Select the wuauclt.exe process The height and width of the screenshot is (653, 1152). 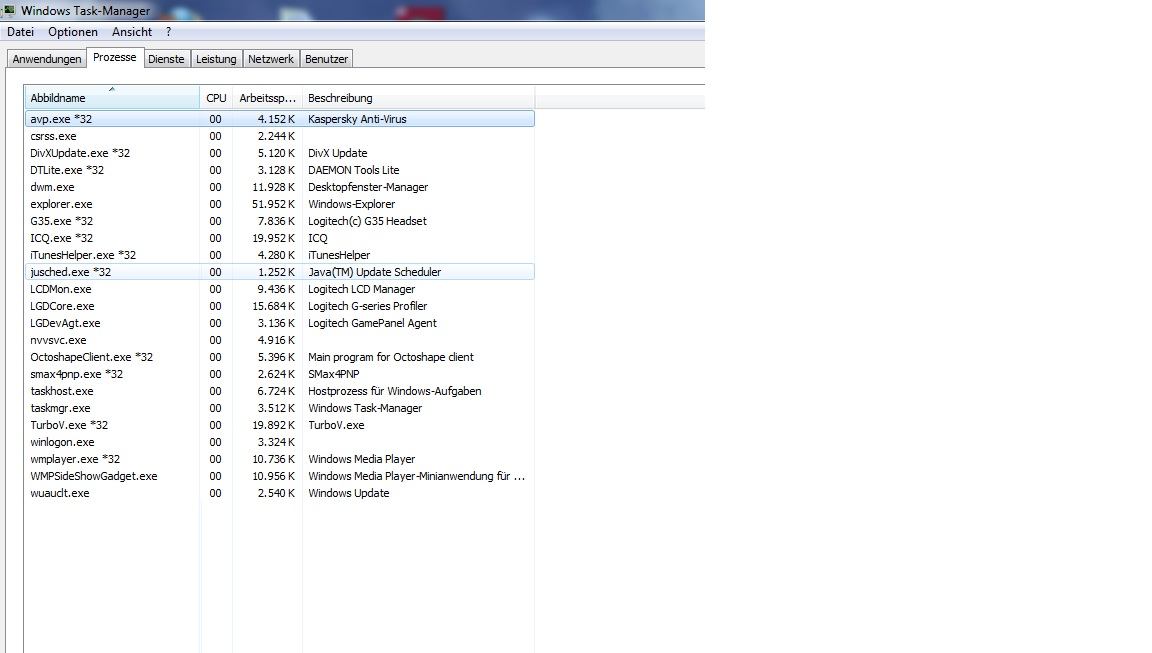tap(279, 493)
